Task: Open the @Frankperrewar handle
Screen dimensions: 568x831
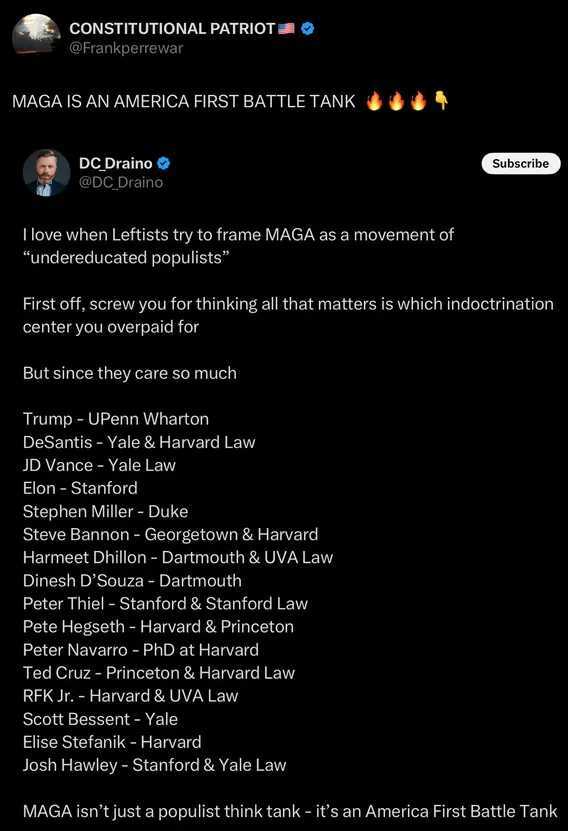Action: [x=126, y=48]
